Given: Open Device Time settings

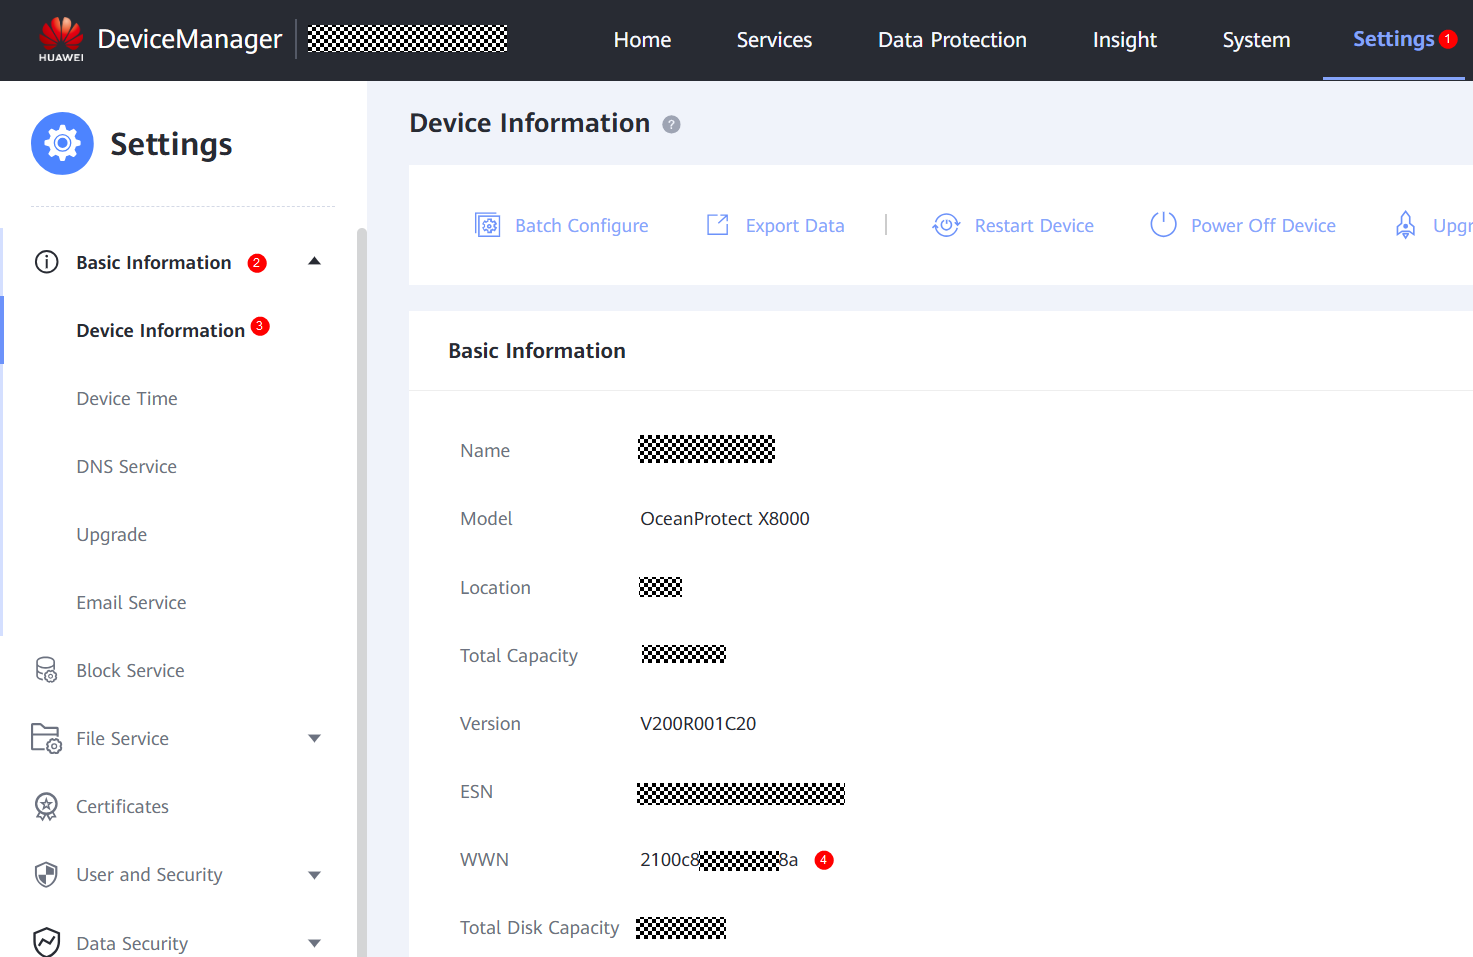Looking at the screenshot, I should point(127,398).
